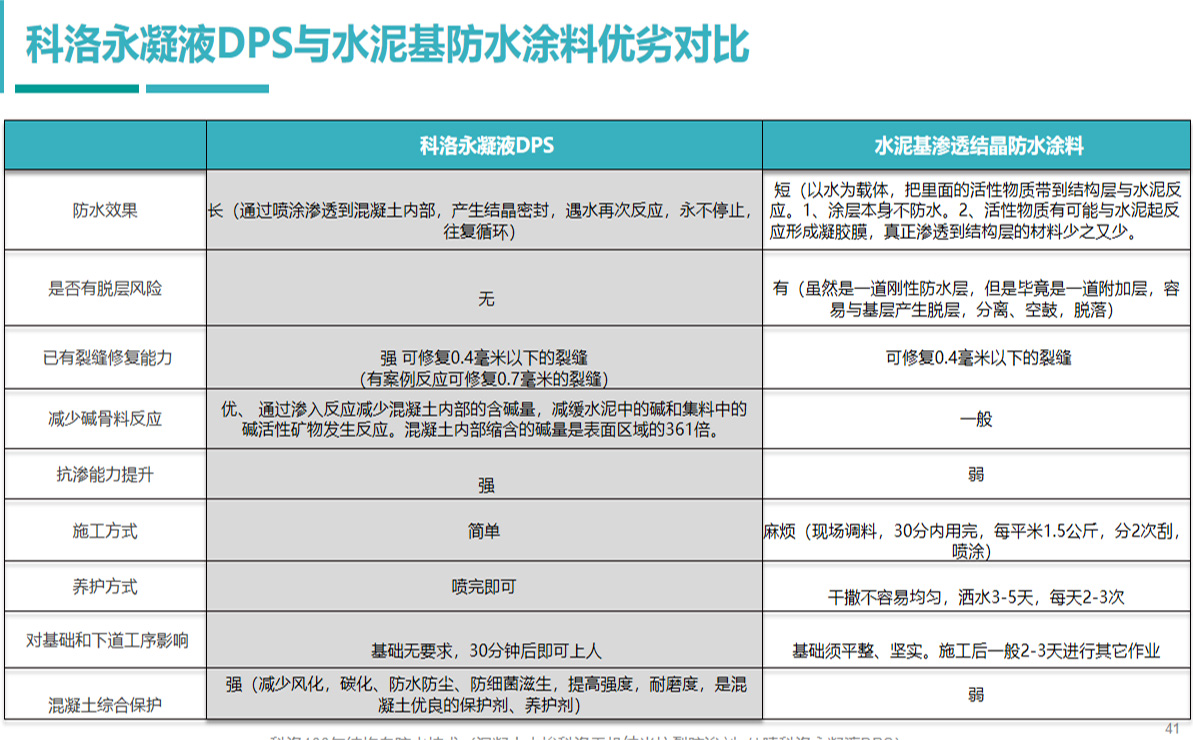Select the 无 cell in the delamination risk row
This screenshot has width=1193, height=740.
pos(486,299)
